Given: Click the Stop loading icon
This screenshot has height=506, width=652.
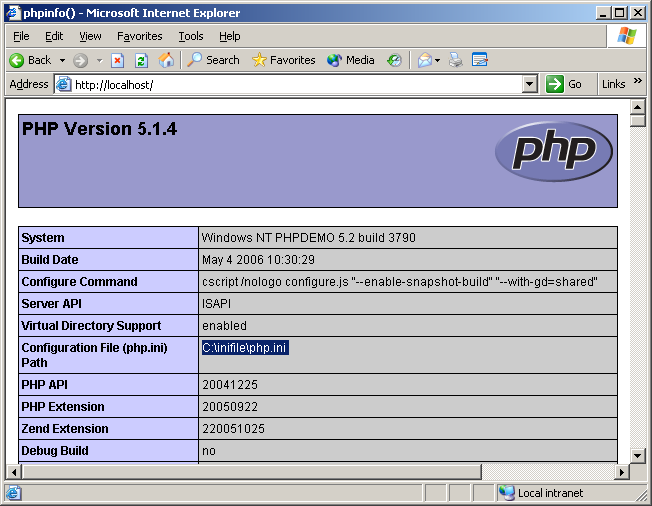Looking at the screenshot, I should point(118,60).
